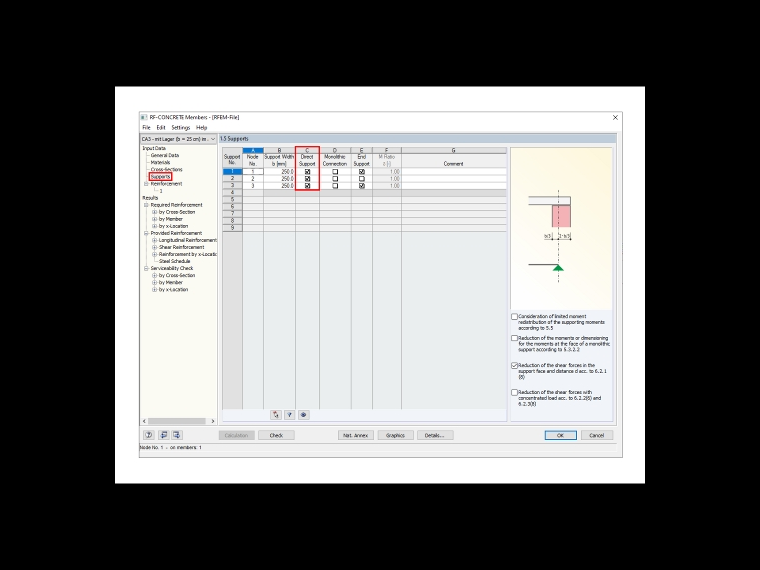
Task: Enable Monolithic Connection for support 1
Action: 335,172
